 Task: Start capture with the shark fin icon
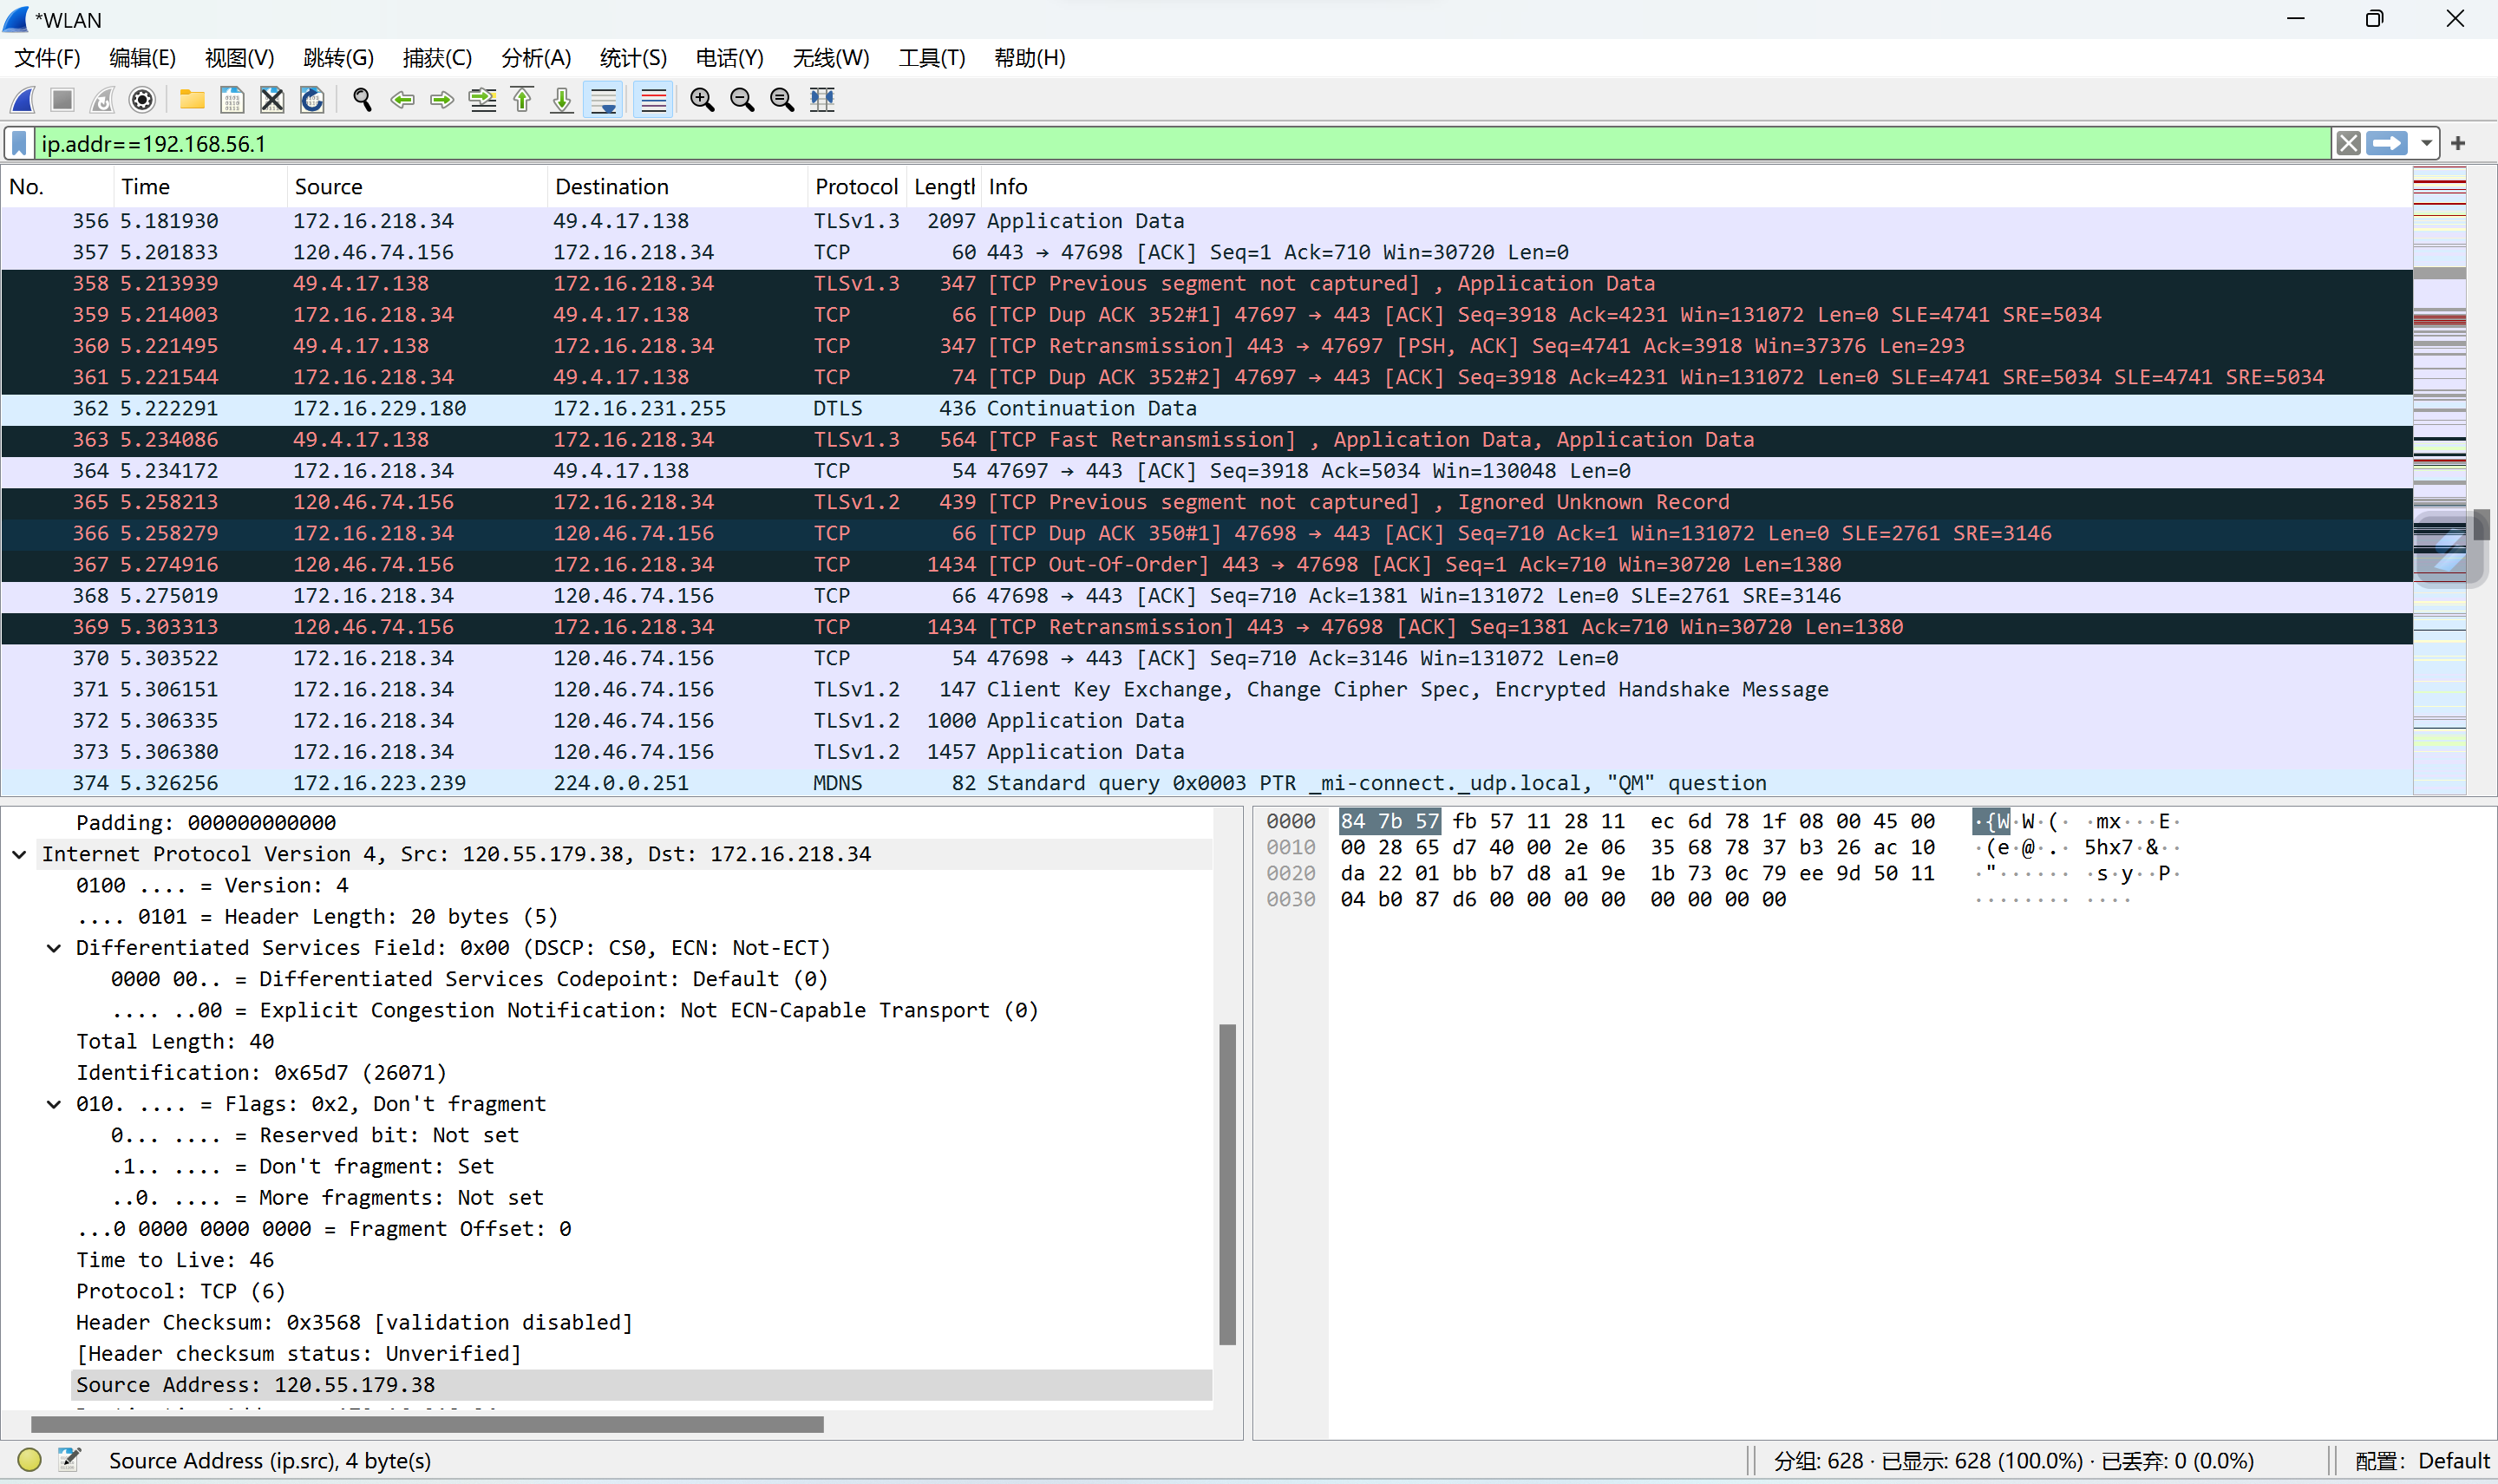(23, 100)
